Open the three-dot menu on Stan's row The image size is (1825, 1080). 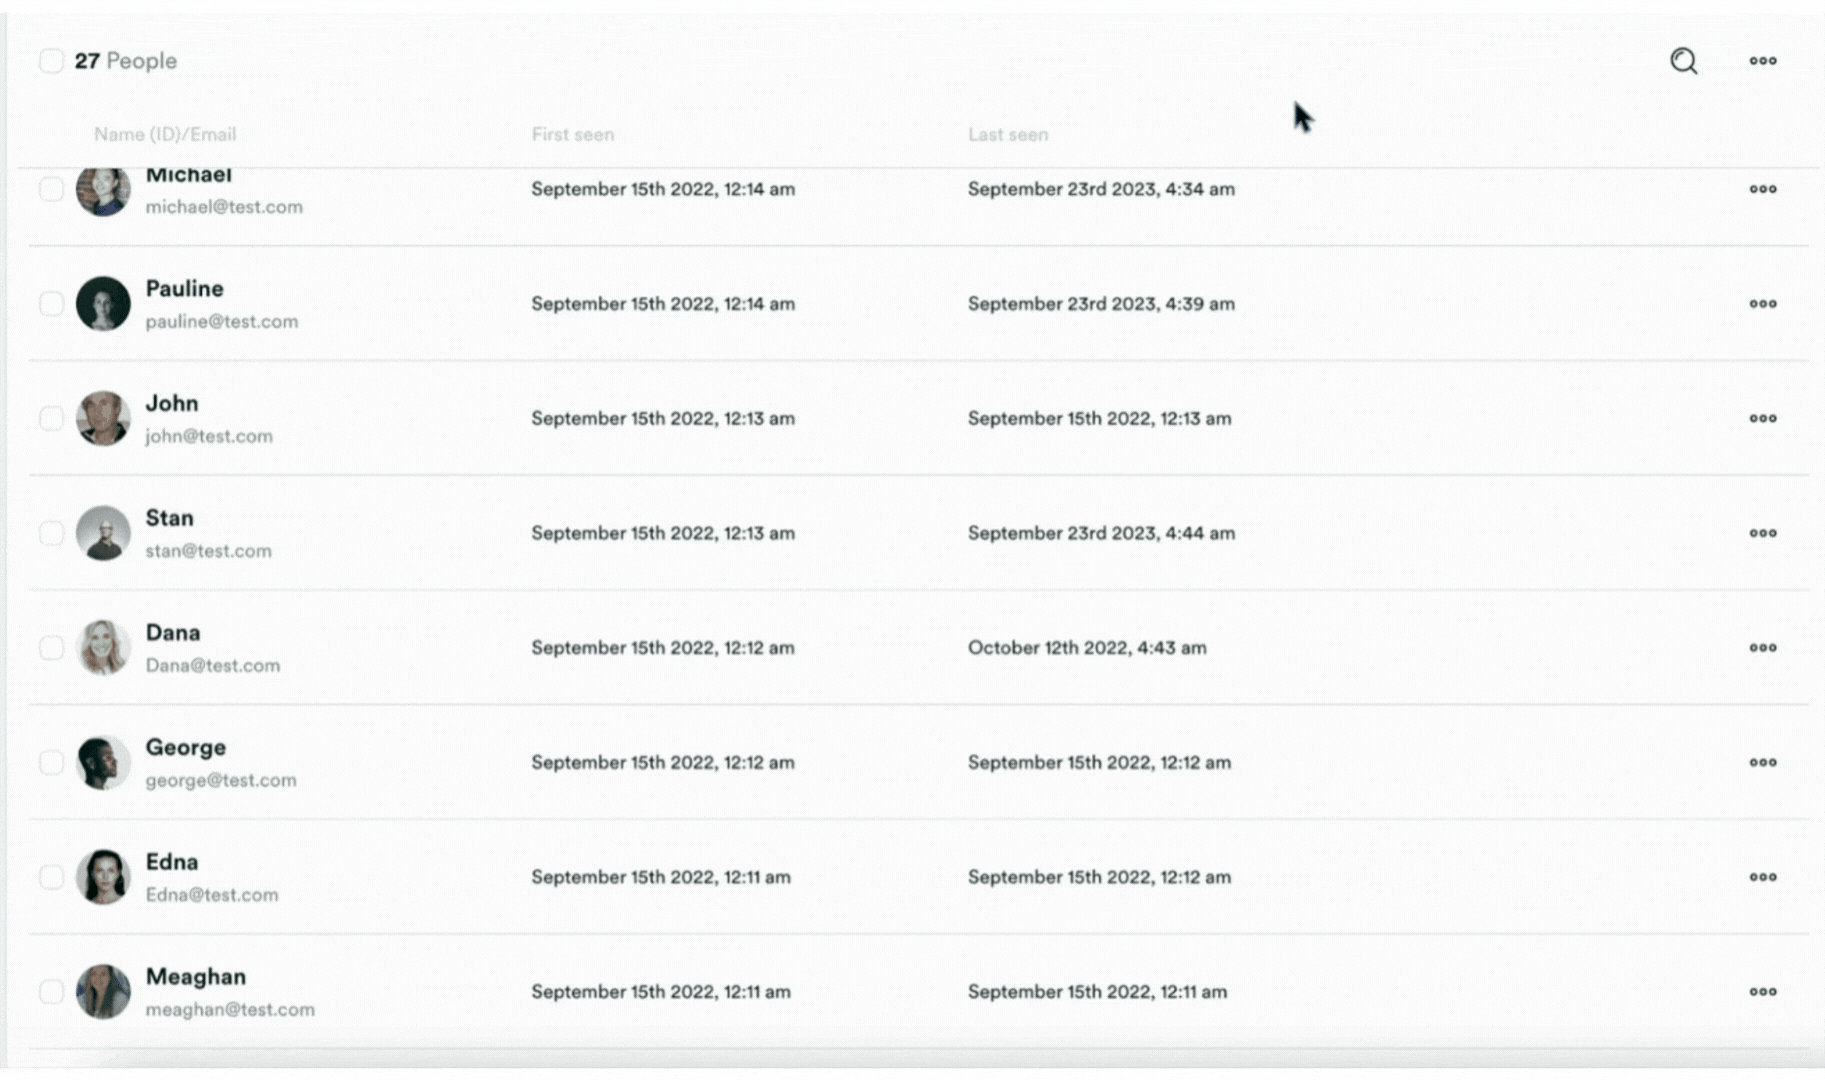(x=1763, y=533)
